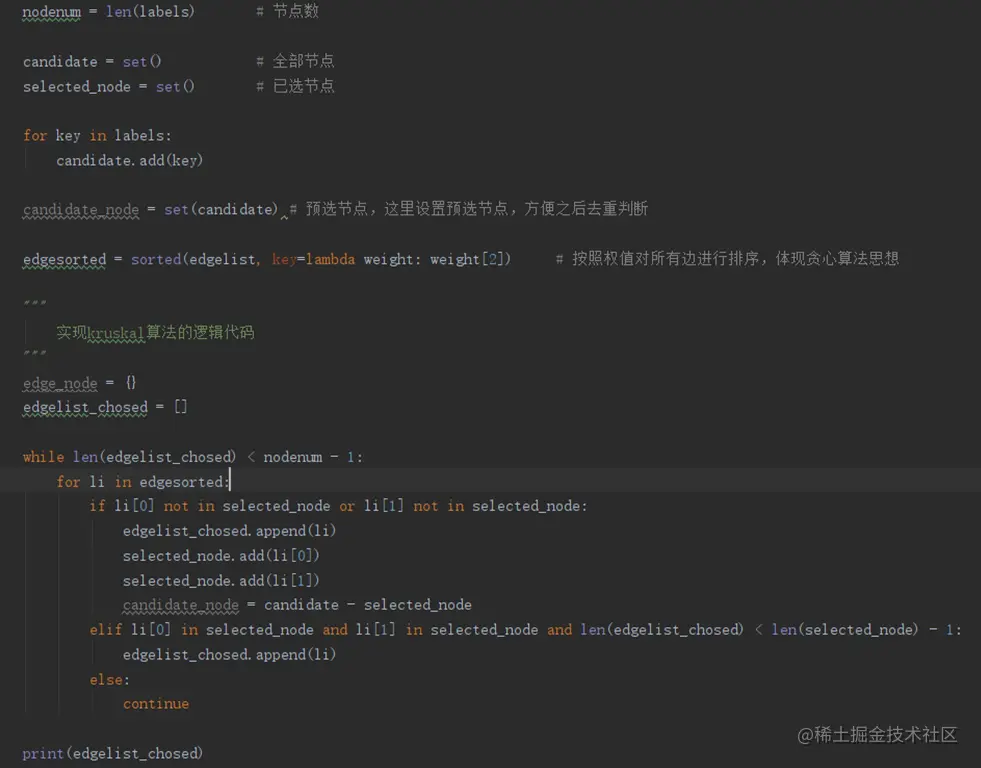This screenshot has width=981, height=768.
Task: Click the 'elif li[0] in selected_node' line
Action: tap(526, 630)
